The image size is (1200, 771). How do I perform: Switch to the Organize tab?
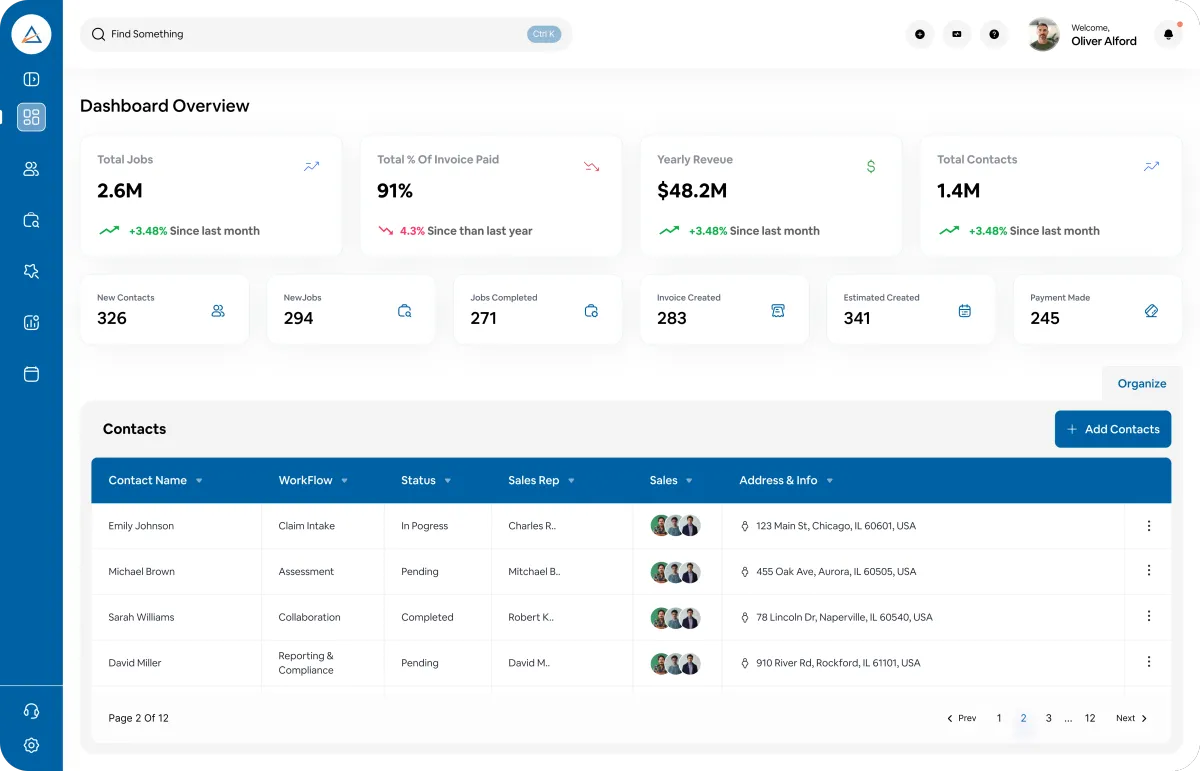(x=1141, y=383)
